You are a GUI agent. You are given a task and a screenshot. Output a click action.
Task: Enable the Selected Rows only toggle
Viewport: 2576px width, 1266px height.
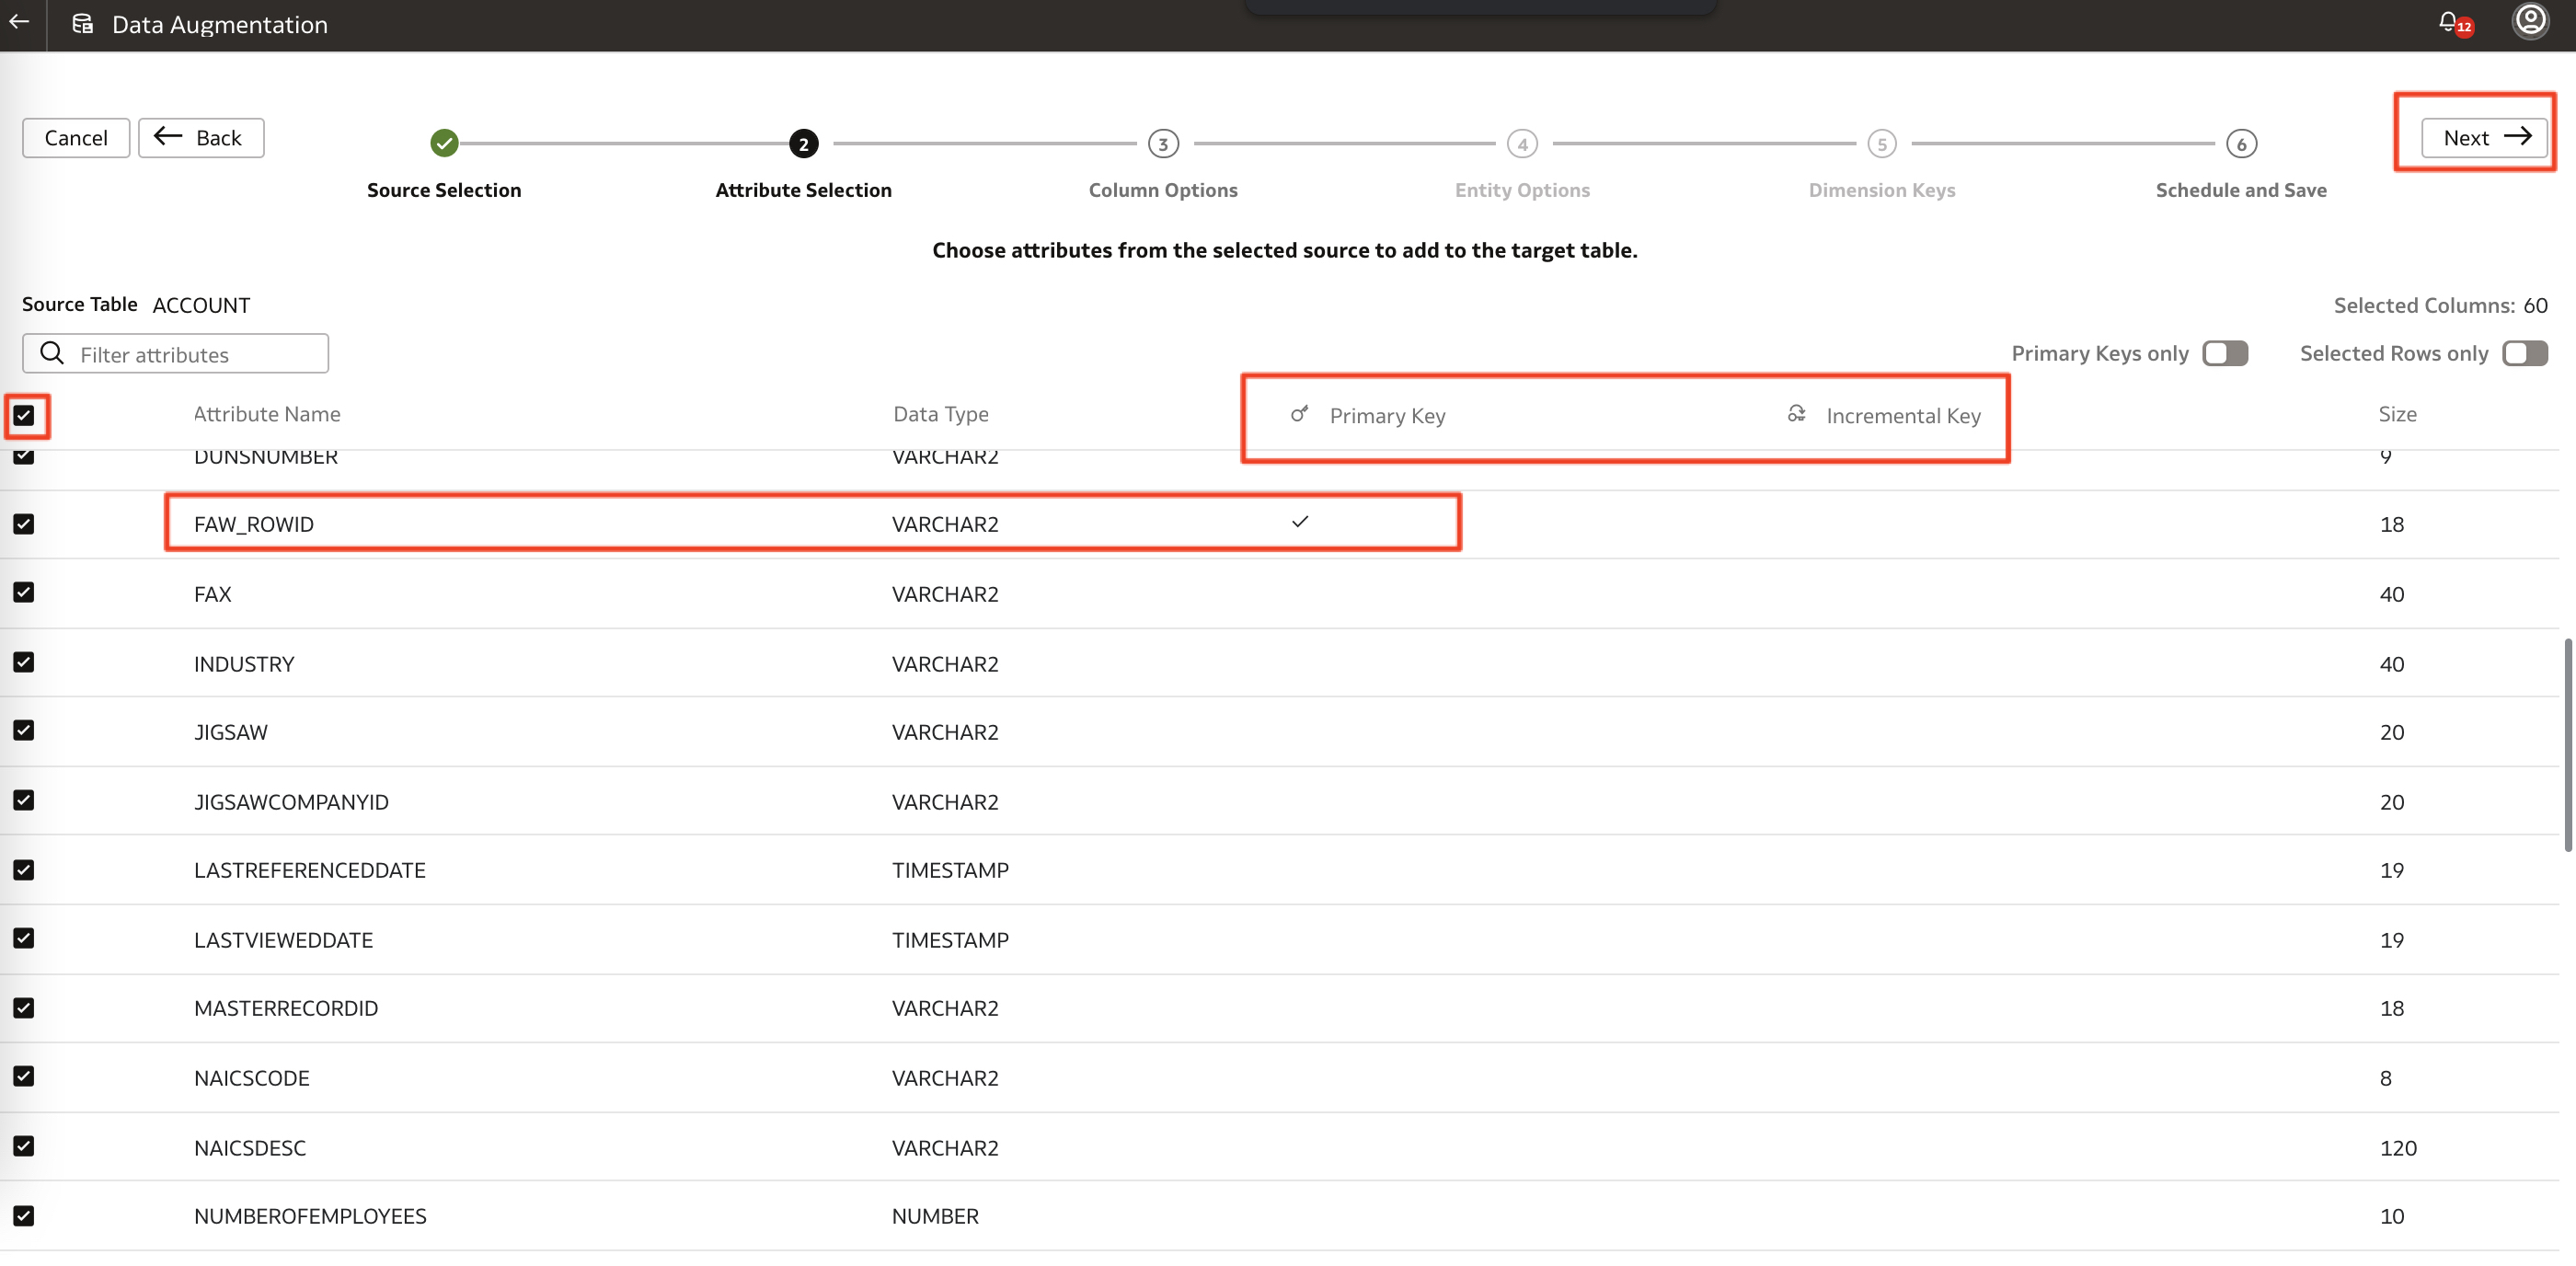click(x=2525, y=353)
